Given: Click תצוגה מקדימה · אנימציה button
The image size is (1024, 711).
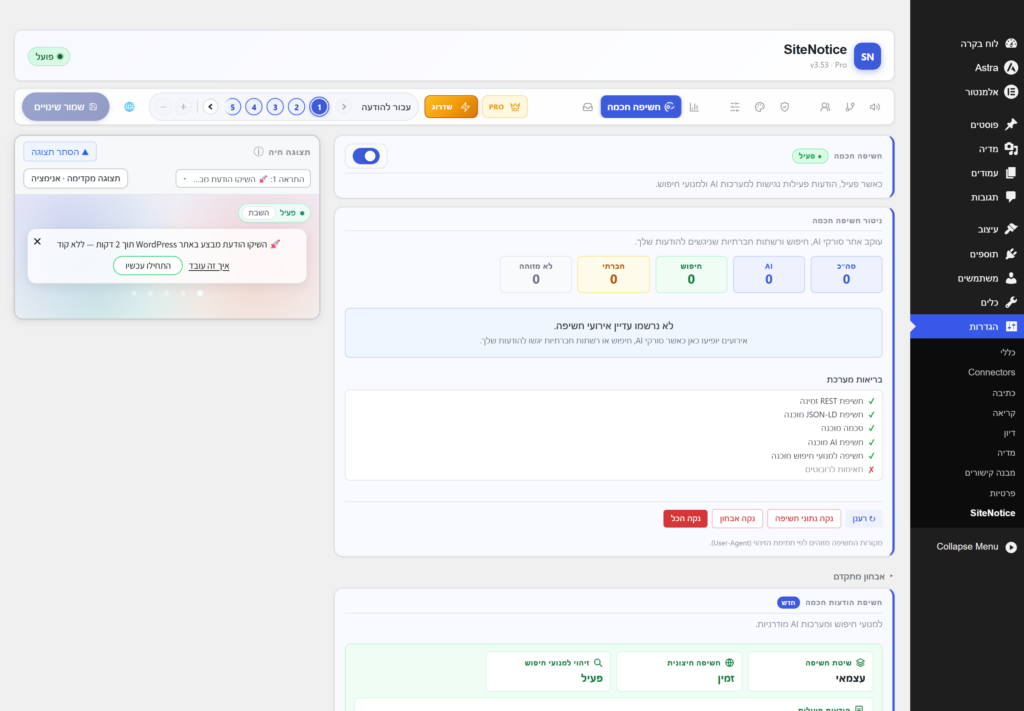Looking at the screenshot, I should coord(76,179).
